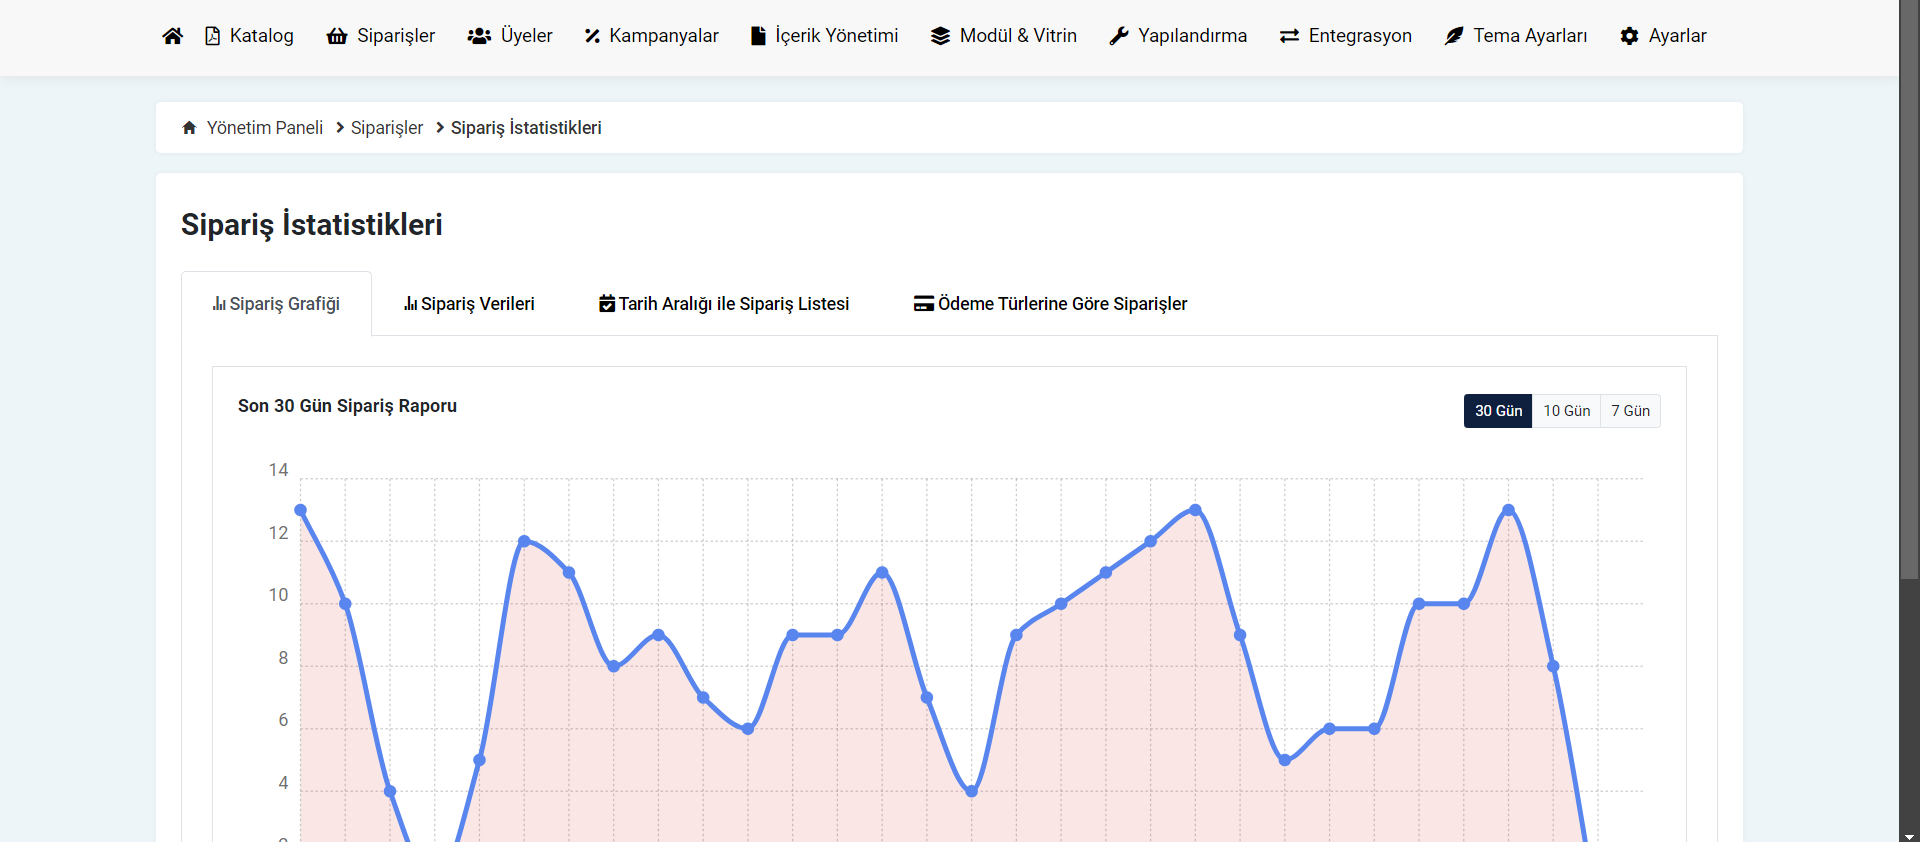Click the Üyeler users icon

[x=479, y=36]
